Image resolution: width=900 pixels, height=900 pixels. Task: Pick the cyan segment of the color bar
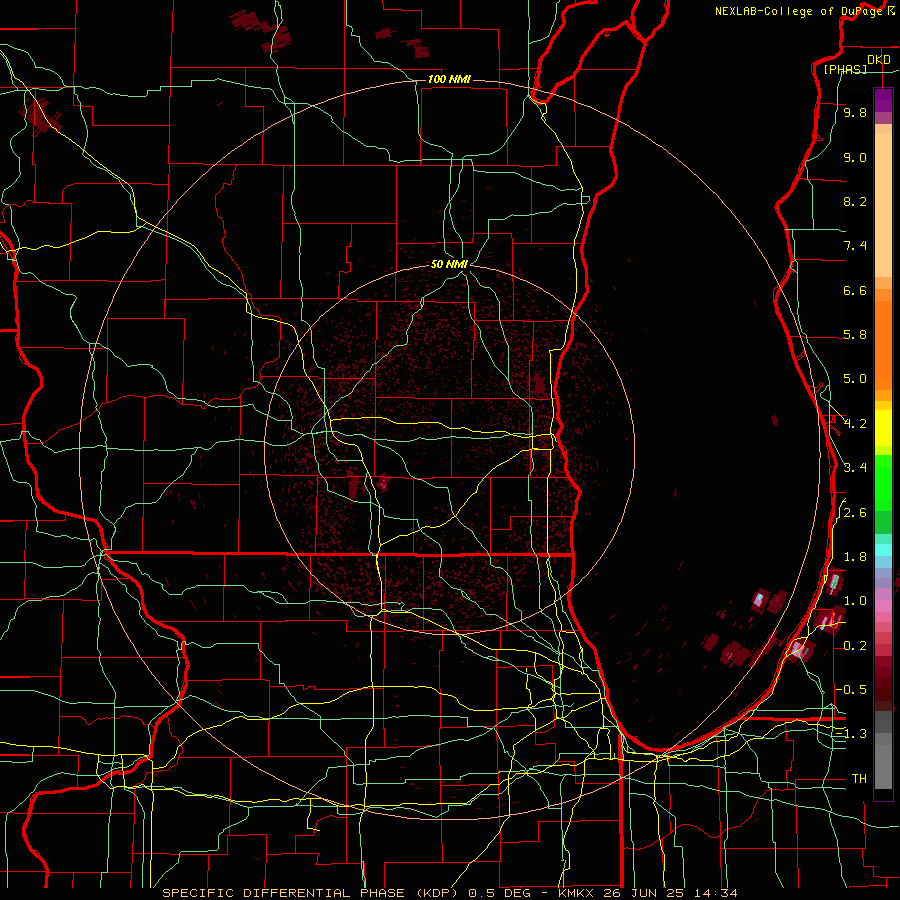(x=883, y=550)
